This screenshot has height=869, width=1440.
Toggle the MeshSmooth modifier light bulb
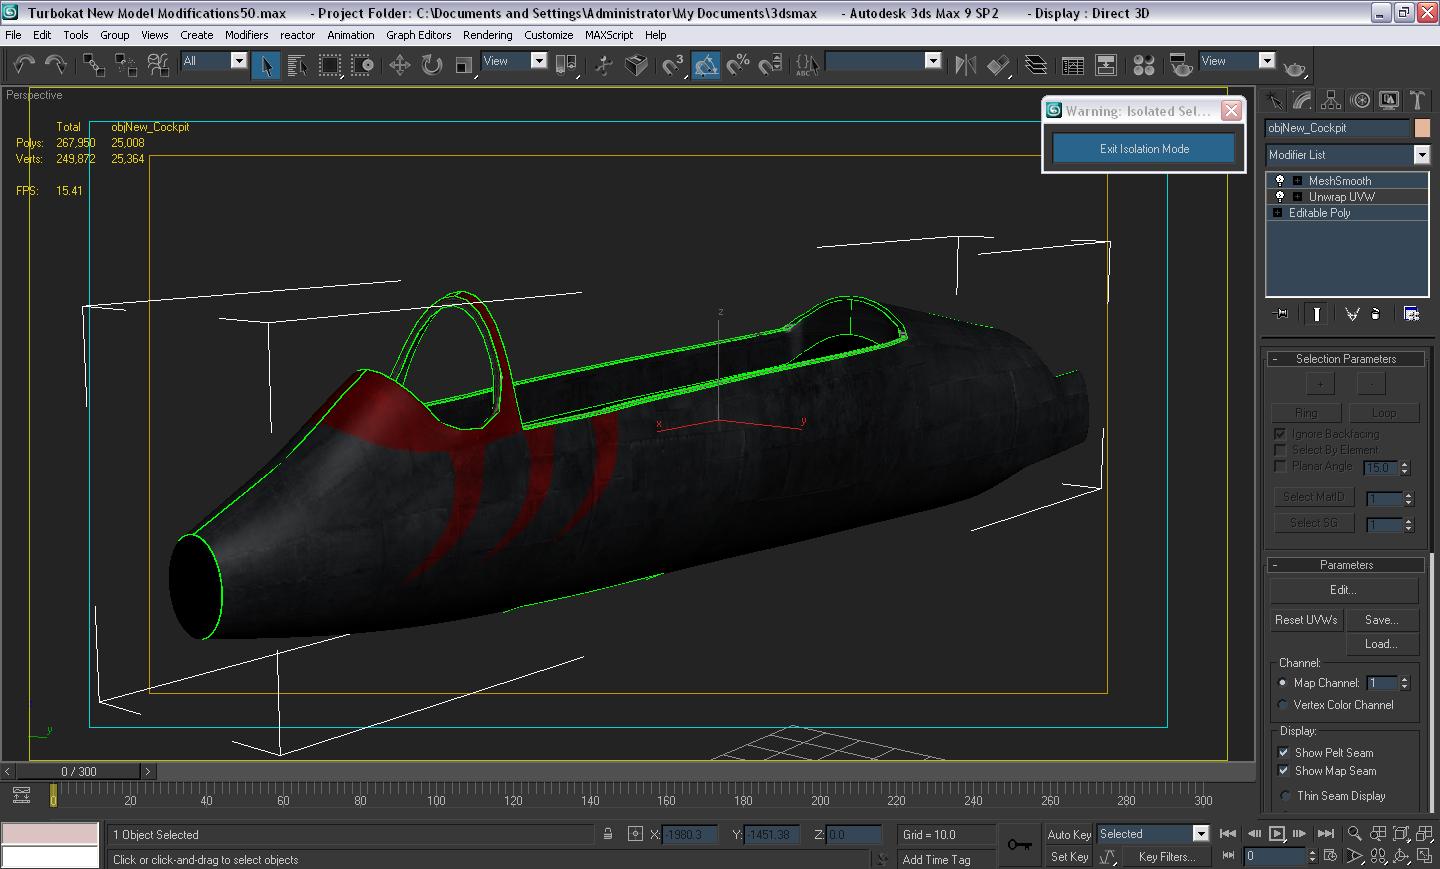[x=1280, y=180]
